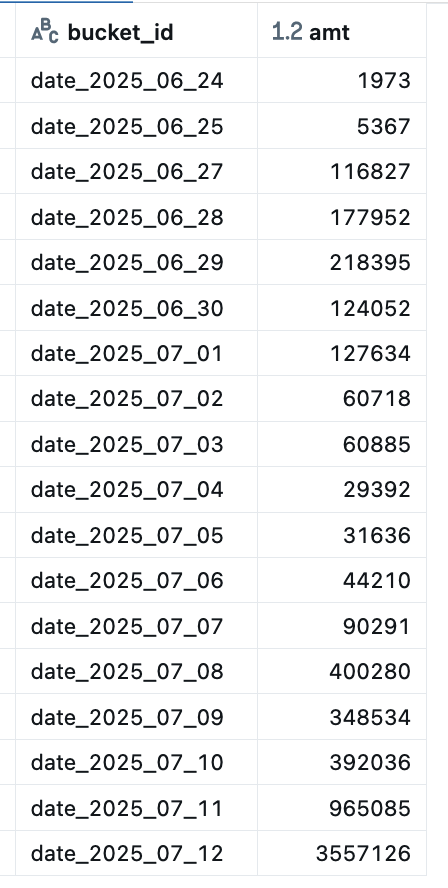Image resolution: width=448 pixels, height=888 pixels.
Task: Click the string type icon beside bucket_id
Action: pos(45,32)
